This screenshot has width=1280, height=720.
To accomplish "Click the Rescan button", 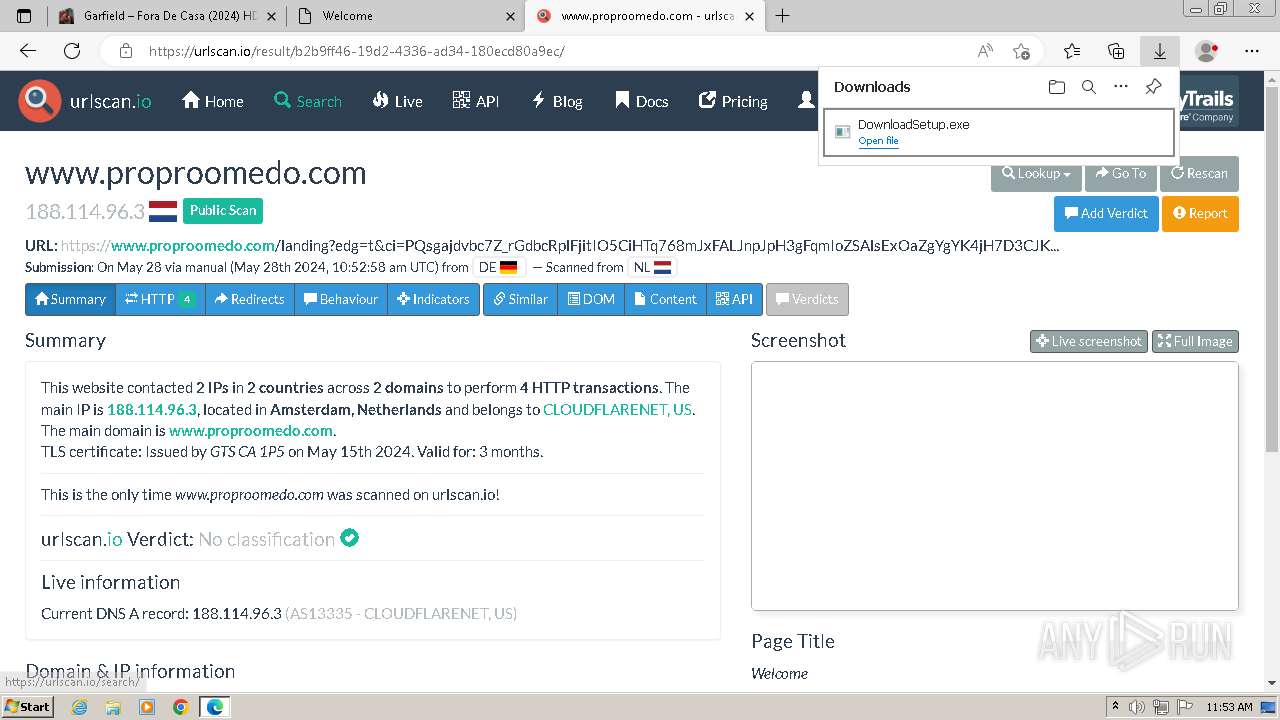I will (1199, 173).
